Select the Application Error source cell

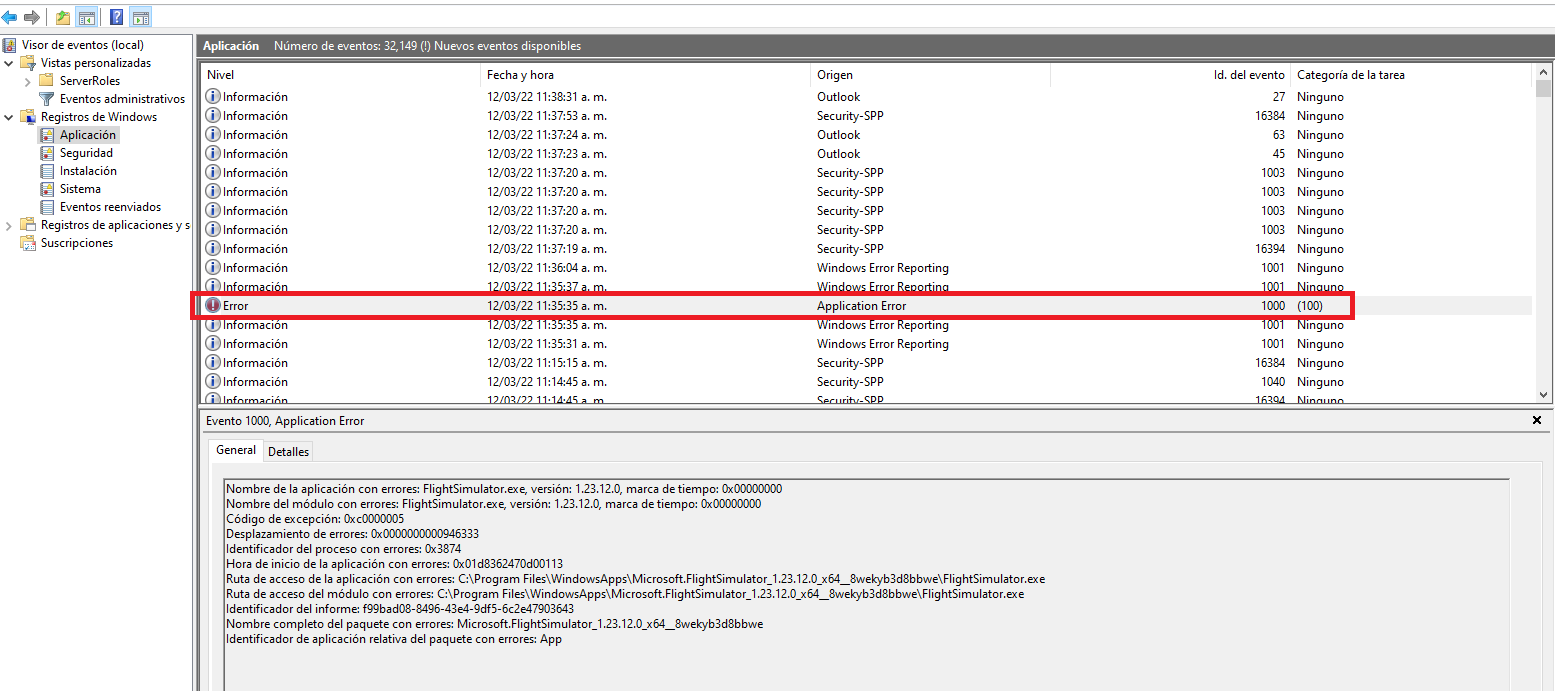coord(862,306)
